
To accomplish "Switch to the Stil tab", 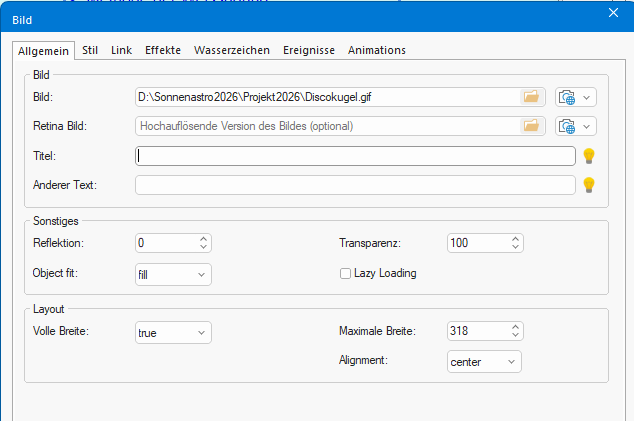I will tap(90, 50).
